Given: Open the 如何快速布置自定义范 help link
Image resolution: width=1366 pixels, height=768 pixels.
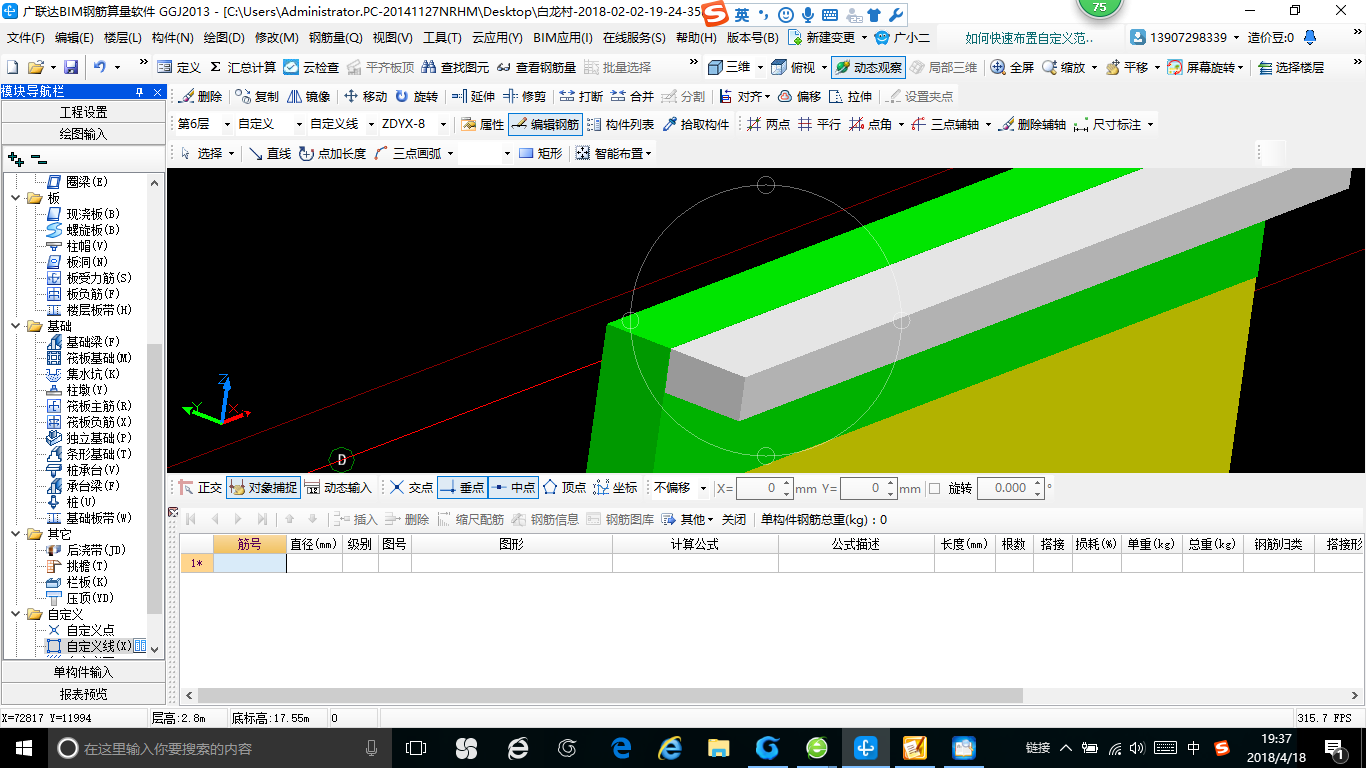Looking at the screenshot, I should (x=1030, y=38).
